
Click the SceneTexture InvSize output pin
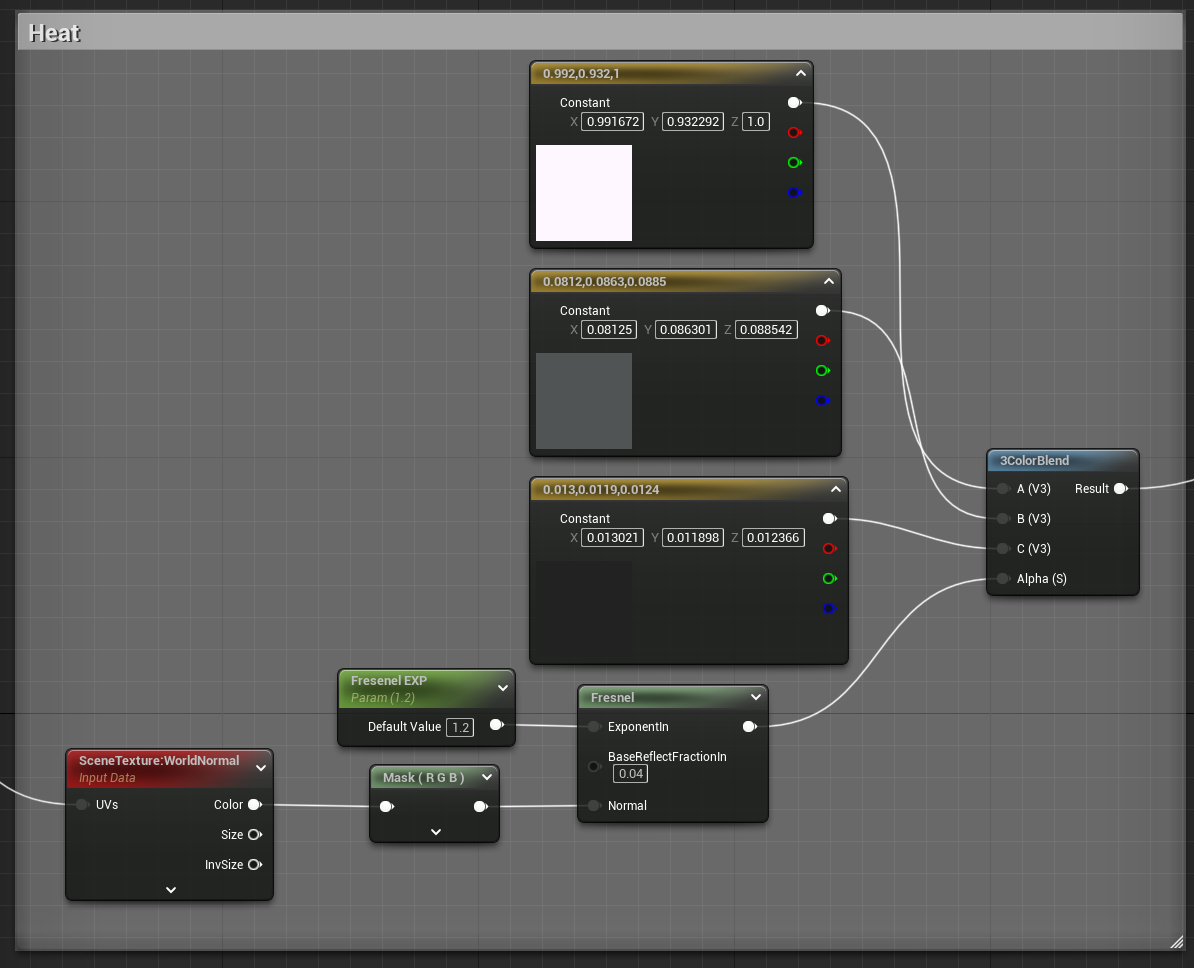point(255,864)
